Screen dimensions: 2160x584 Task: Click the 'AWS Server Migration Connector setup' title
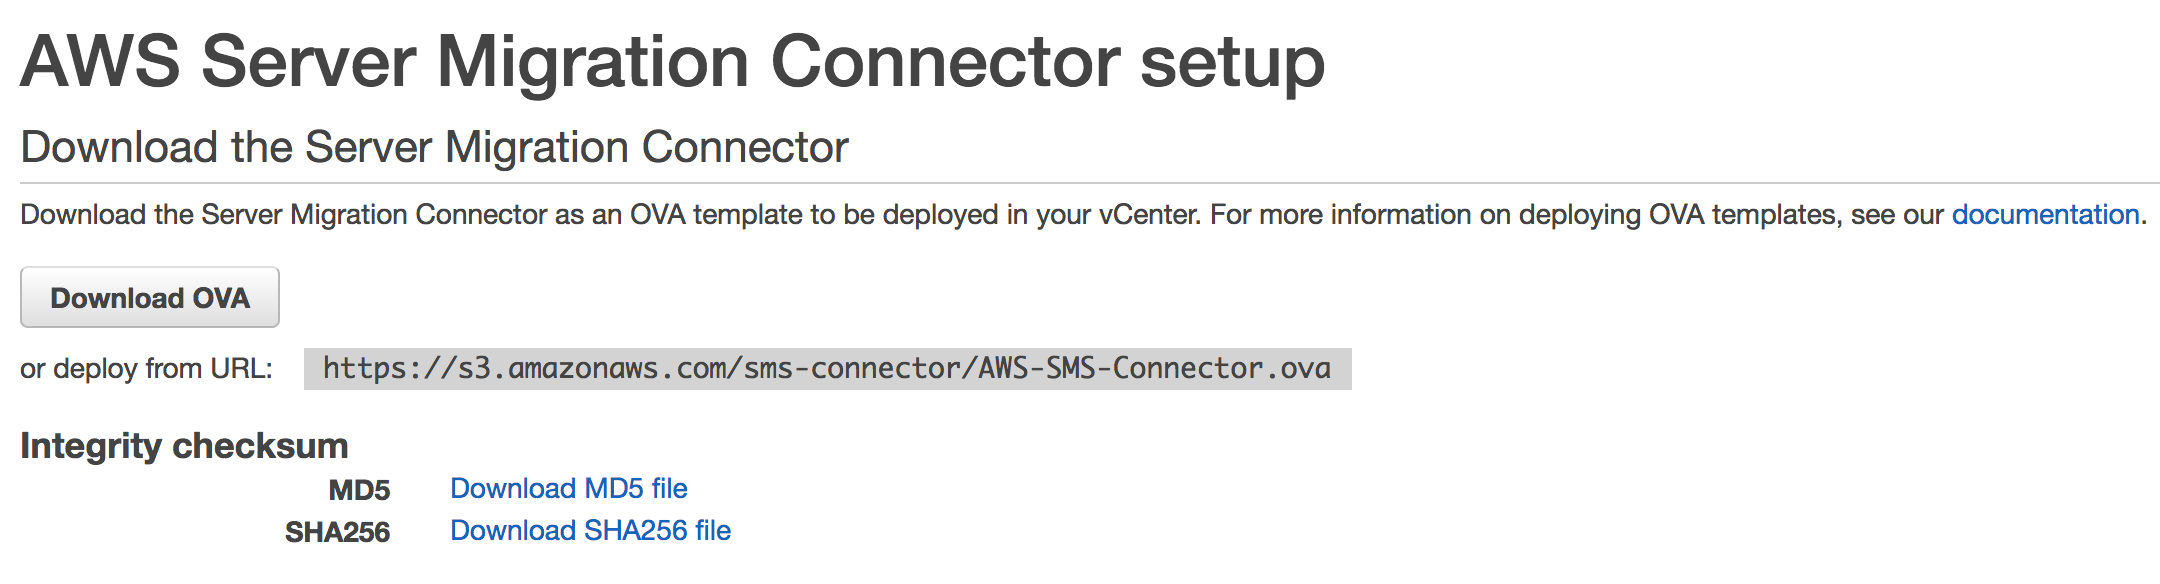point(672,62)
